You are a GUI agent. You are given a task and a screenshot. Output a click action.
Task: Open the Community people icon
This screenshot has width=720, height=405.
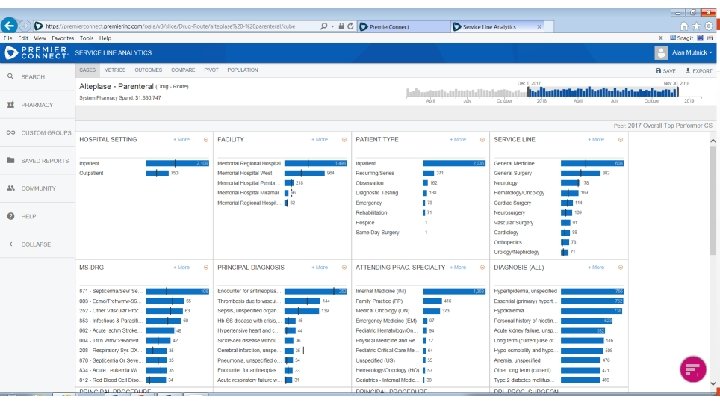click(11, 188)
